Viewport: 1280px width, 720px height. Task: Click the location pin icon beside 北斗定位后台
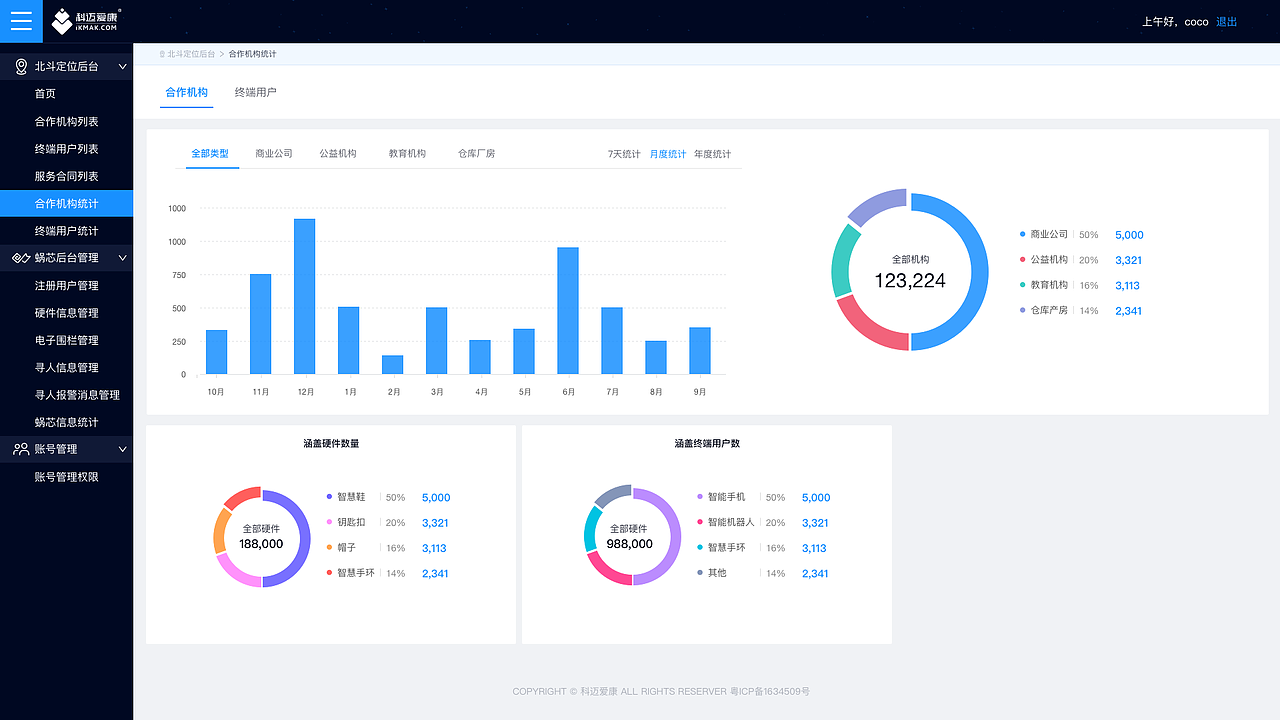(21, 67)
